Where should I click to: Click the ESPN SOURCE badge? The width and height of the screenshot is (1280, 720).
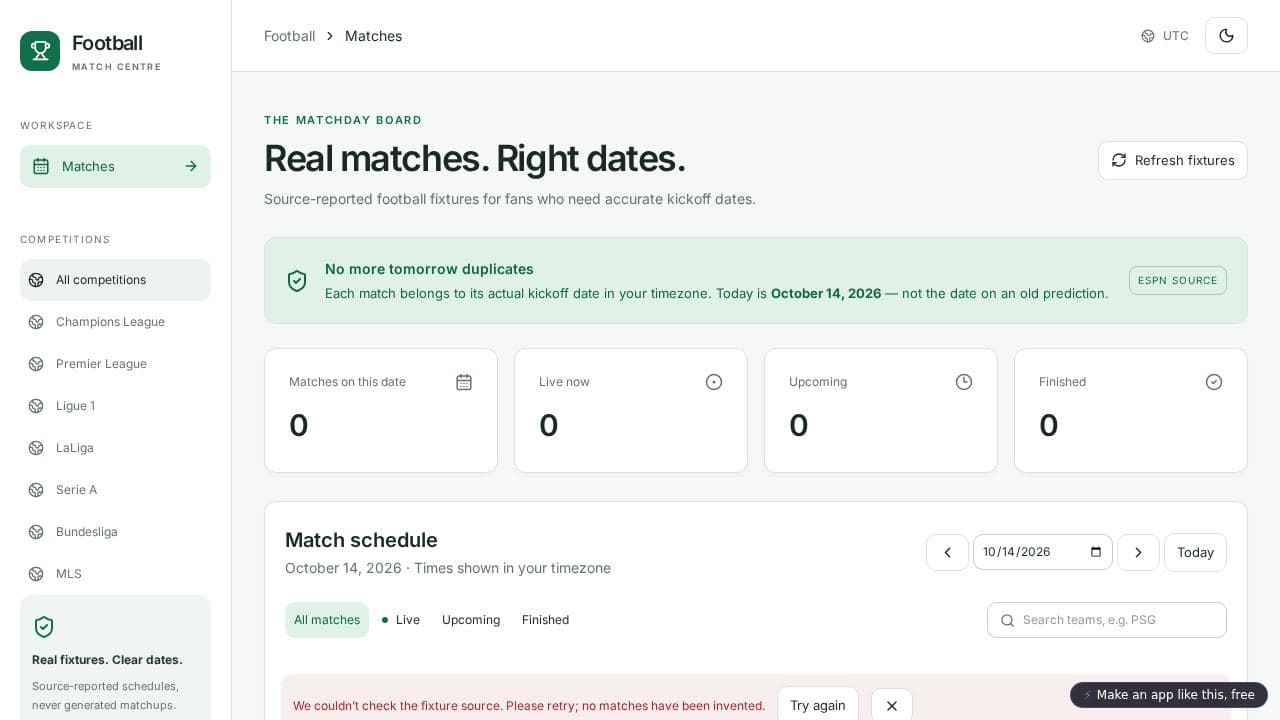[1178, 280]
